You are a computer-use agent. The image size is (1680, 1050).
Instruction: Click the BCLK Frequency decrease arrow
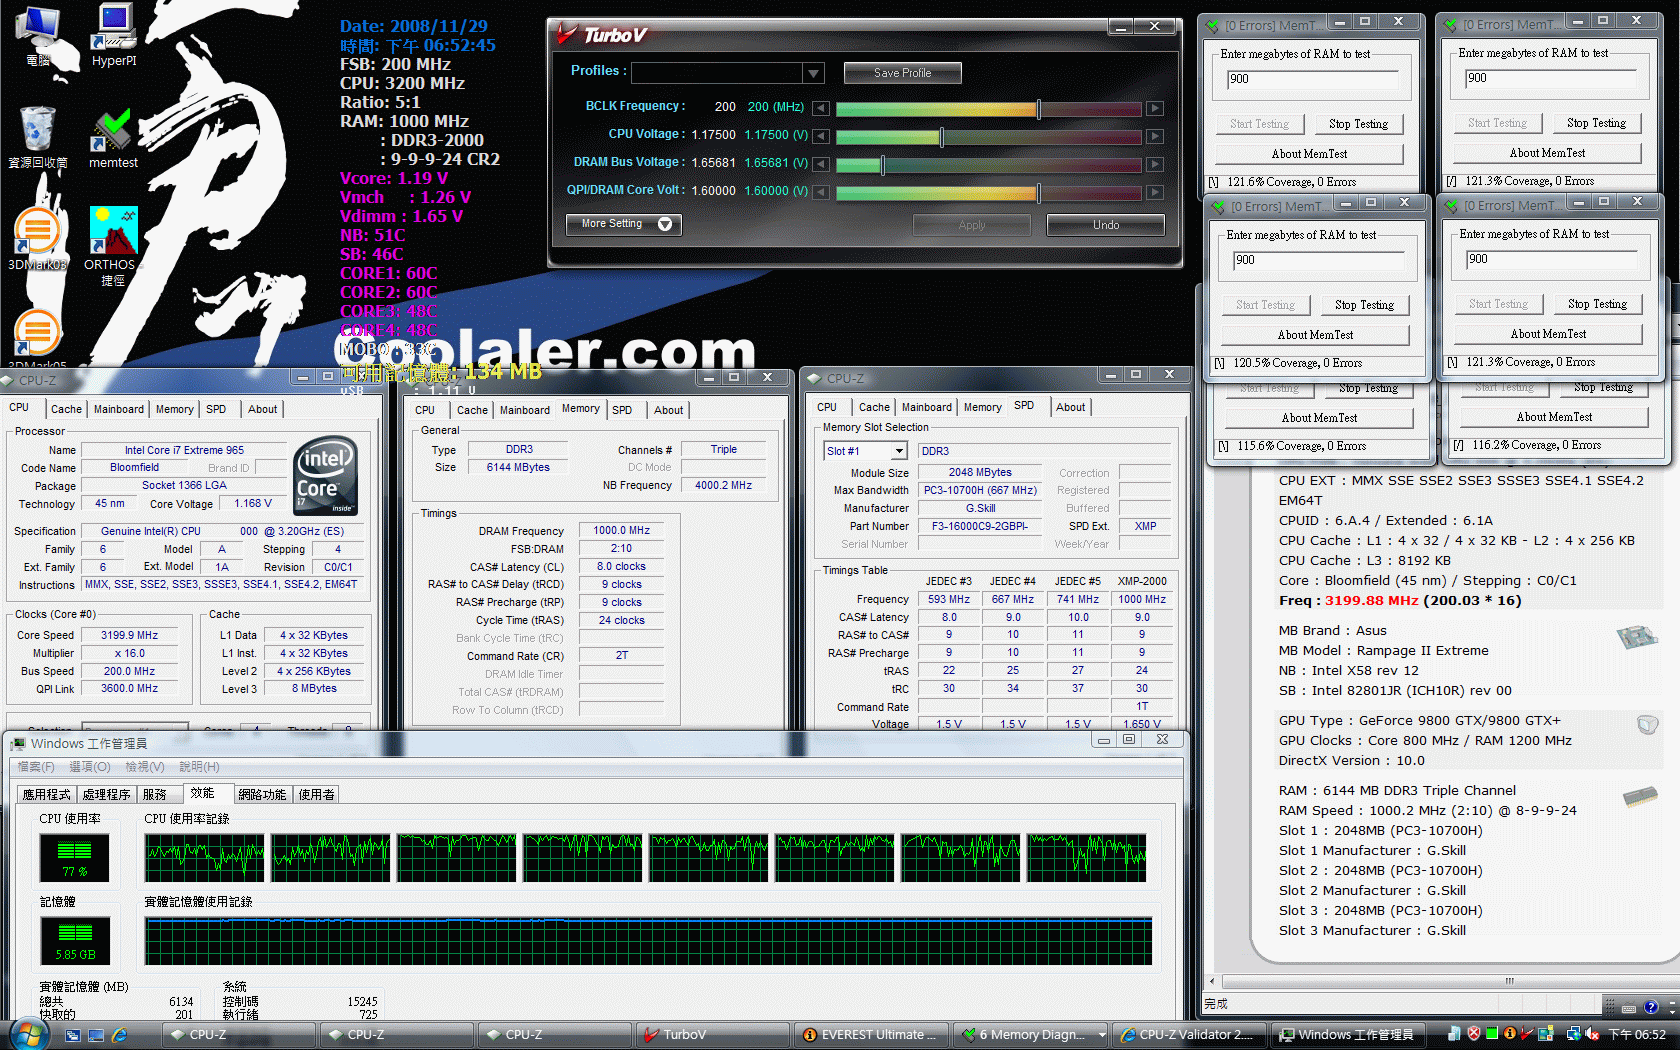[821, 108]
